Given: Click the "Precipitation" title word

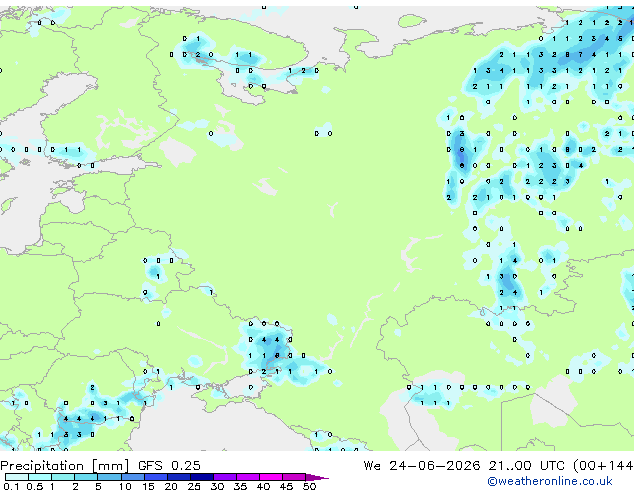Looking at the screenshot, I should (x=42, y=466).
